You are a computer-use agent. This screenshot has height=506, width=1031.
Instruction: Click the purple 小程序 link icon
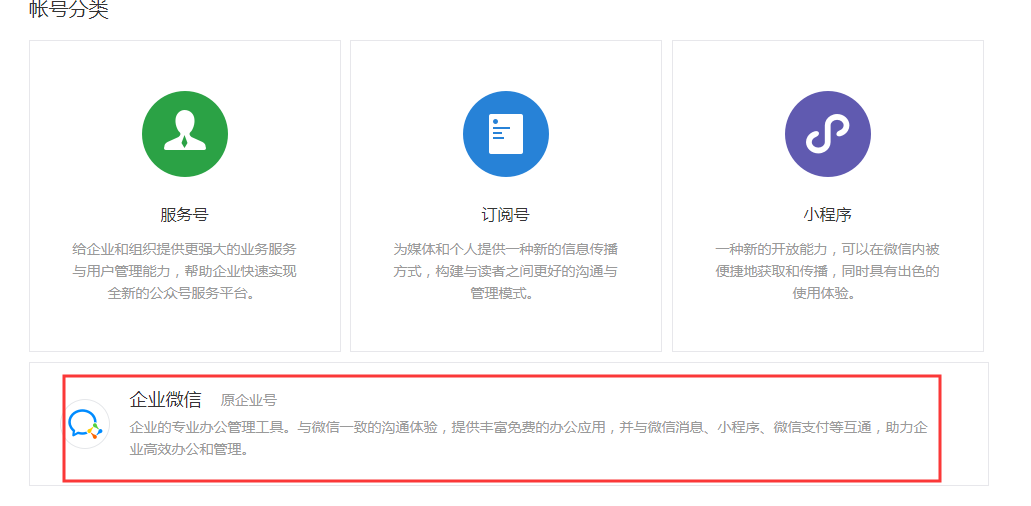point(827,134)
